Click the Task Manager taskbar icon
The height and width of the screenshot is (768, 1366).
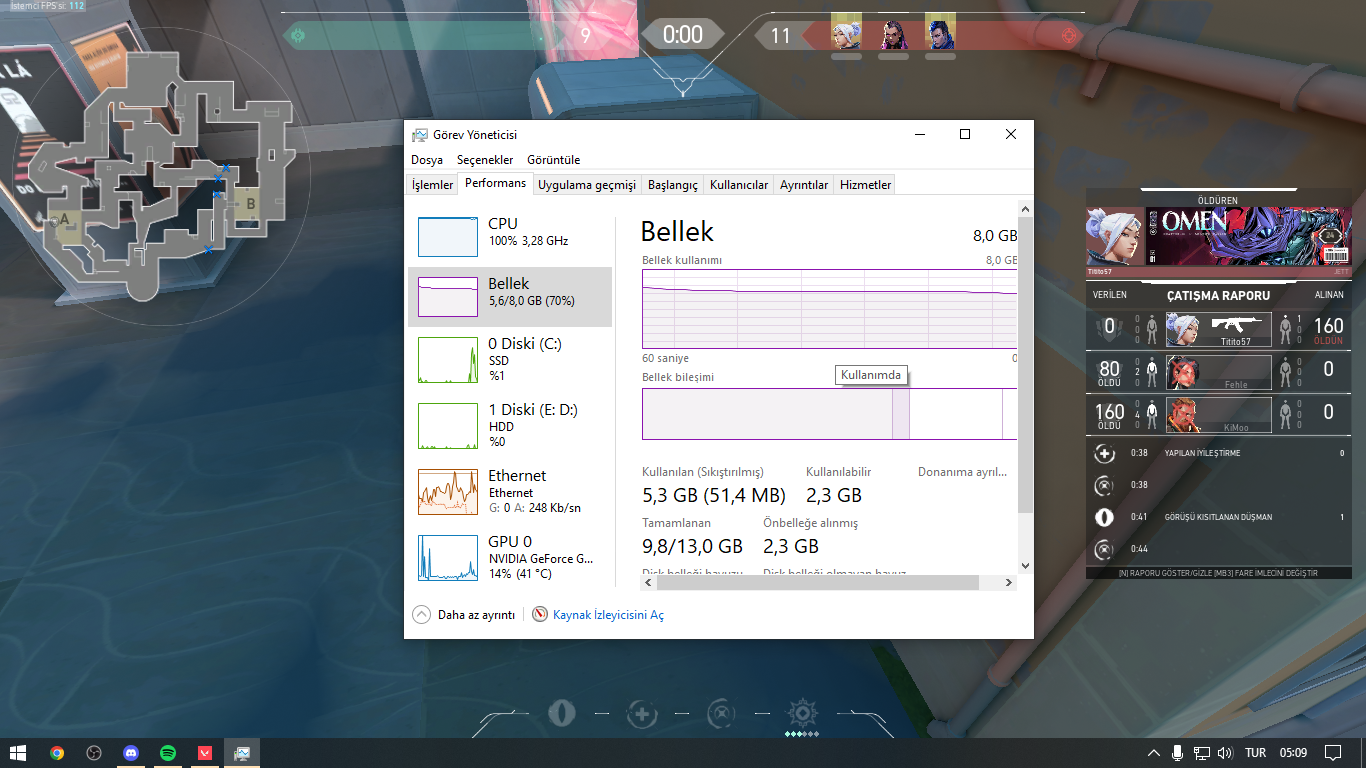coord(242,753)
